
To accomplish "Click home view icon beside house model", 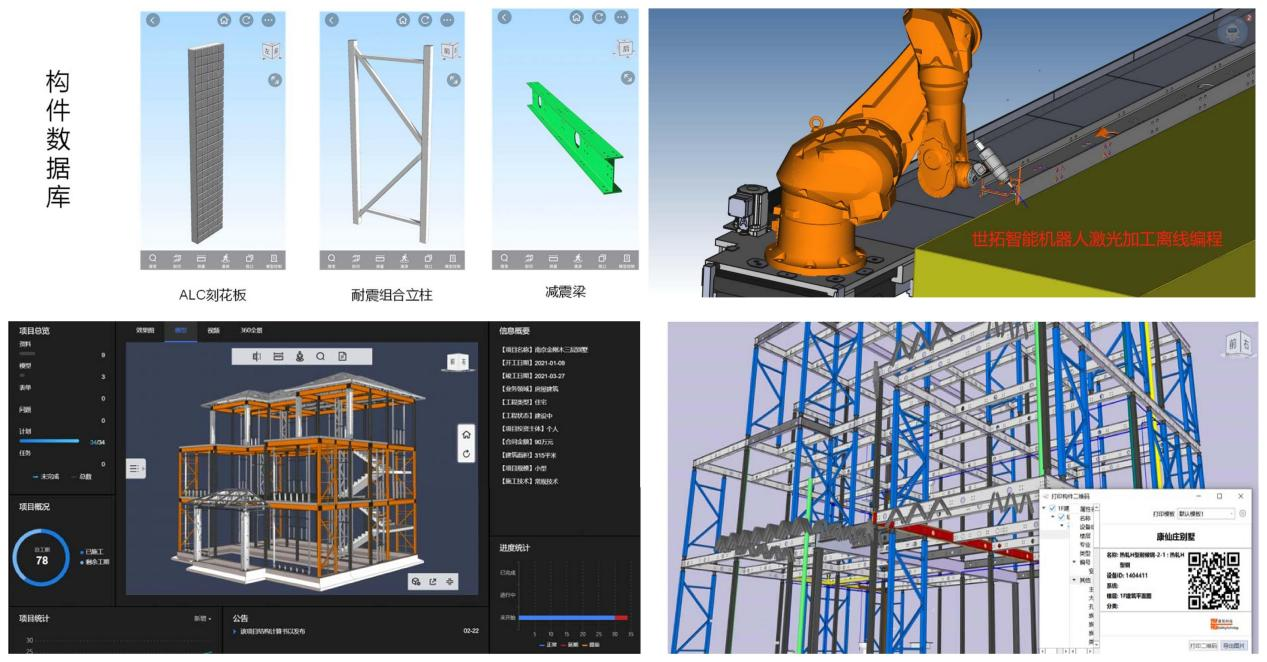I will click(x=465, y=434).
